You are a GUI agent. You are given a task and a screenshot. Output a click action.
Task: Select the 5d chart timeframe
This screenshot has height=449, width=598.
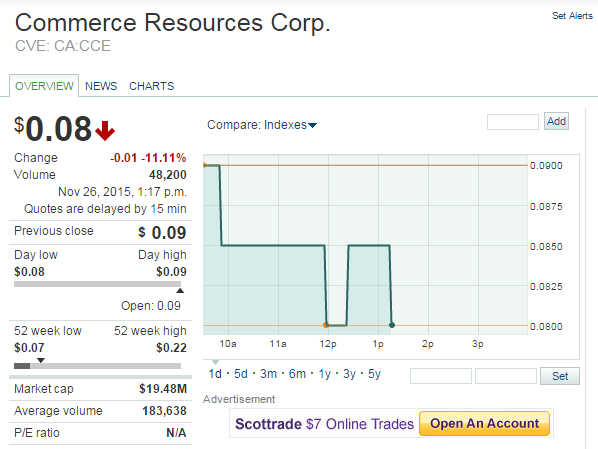241,374
